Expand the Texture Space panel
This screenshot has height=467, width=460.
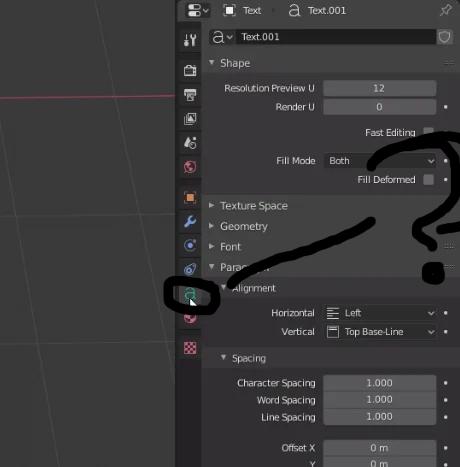tap(211, 206)
